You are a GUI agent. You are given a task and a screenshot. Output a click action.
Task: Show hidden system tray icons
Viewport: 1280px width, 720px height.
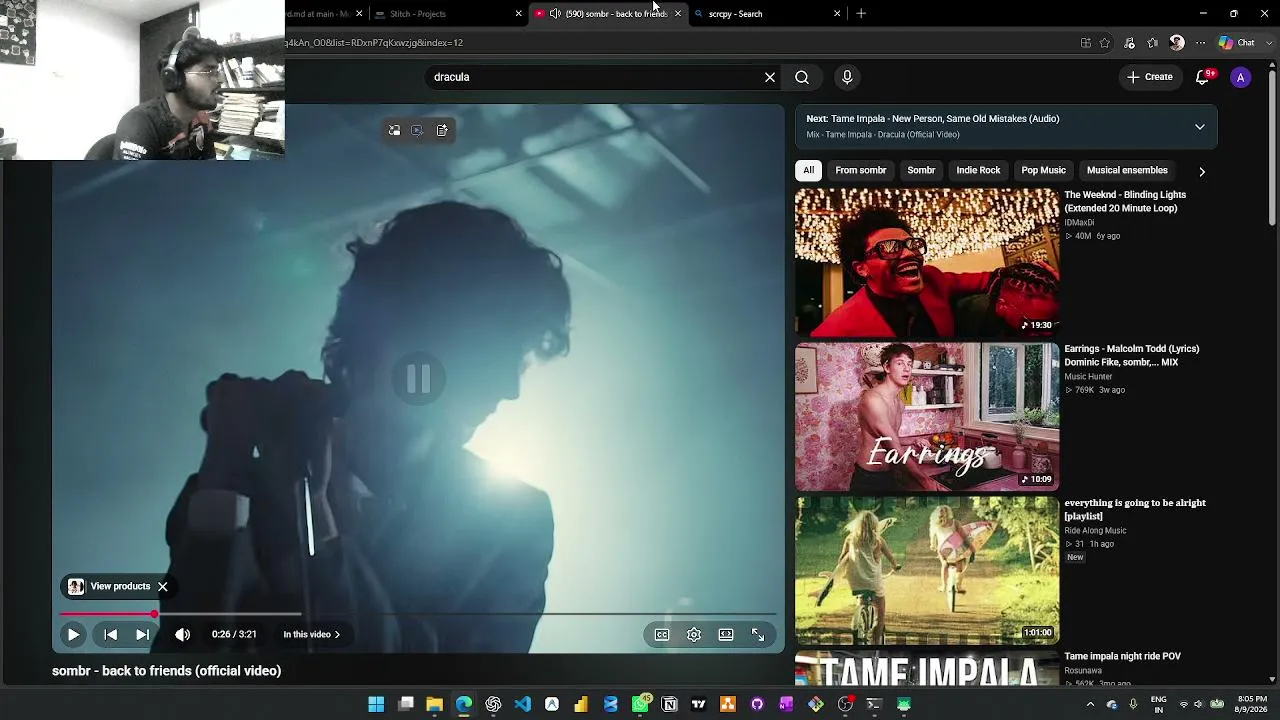point(1090,704)
